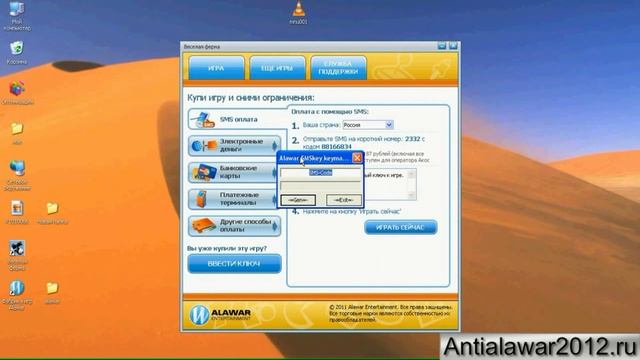Open the СЛУЖБА ПОДДЕРЖКИ tab
Viewport: 640px width, 360px height.
[x=338, y=68]
